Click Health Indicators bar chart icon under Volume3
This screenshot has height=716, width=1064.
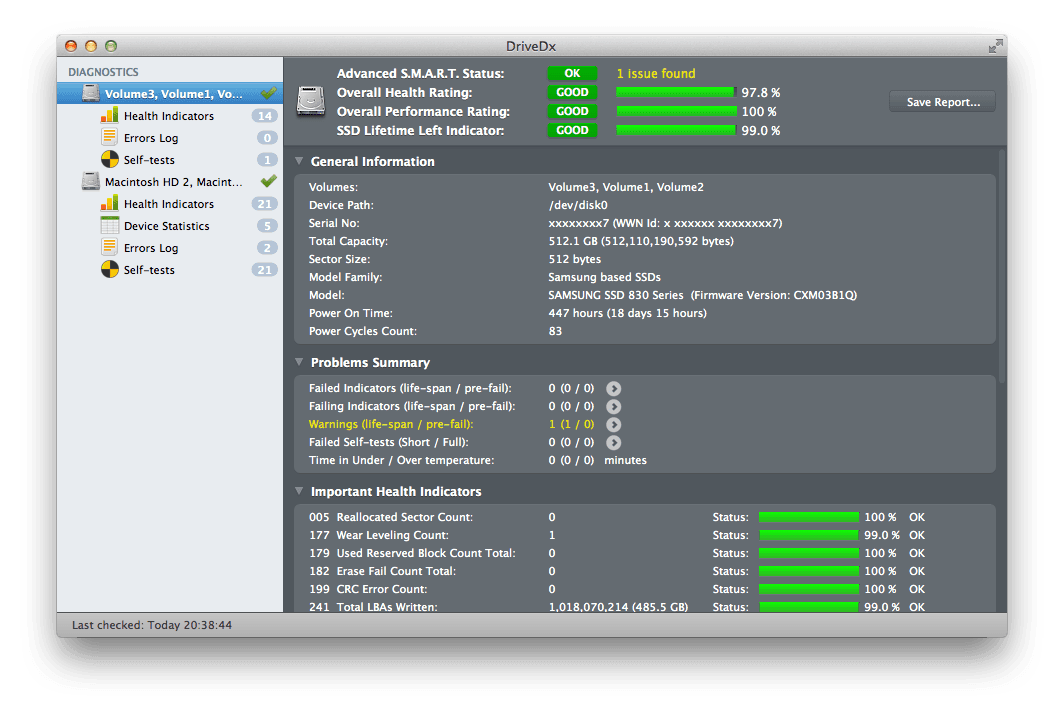[110, 116]
